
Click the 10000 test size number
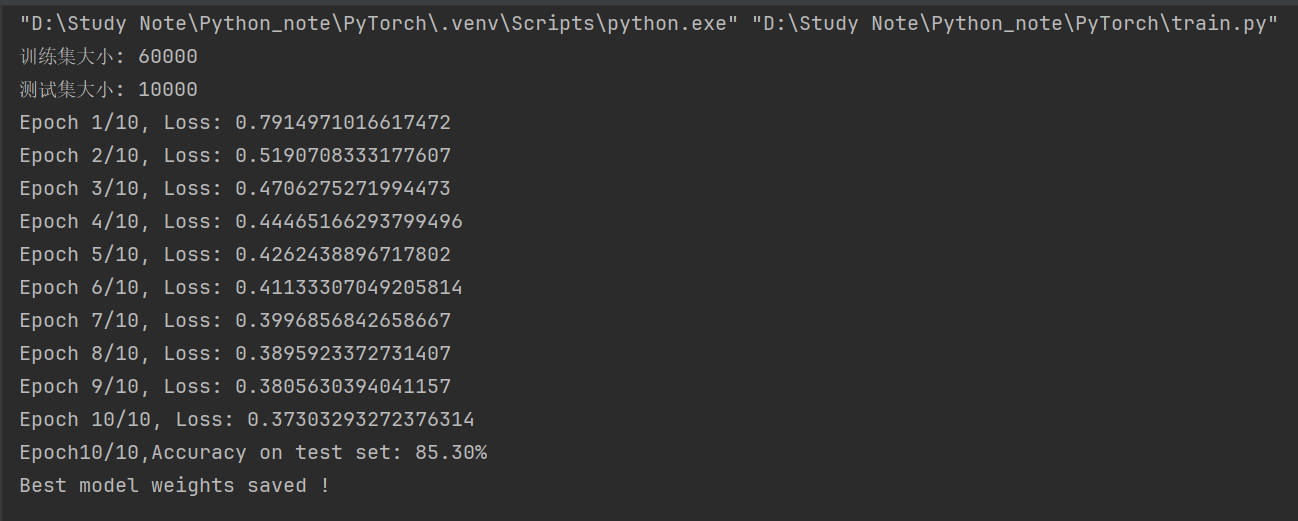(x=168, y=90)
